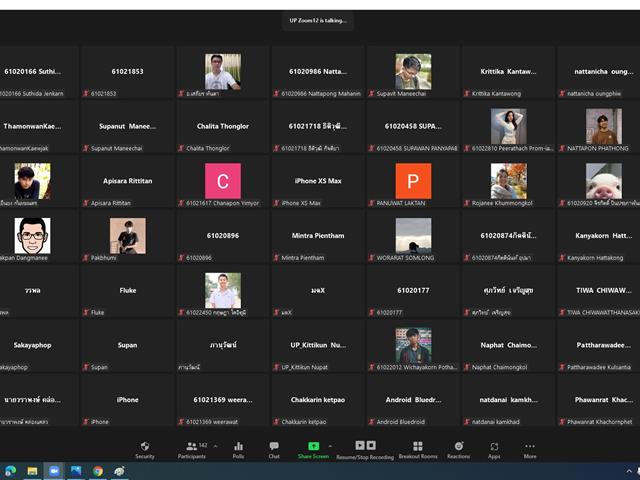This screenshot has height=480, width=640.
Task: Select Kanyakorn Hattakong's tile
Action: point(598,236)
